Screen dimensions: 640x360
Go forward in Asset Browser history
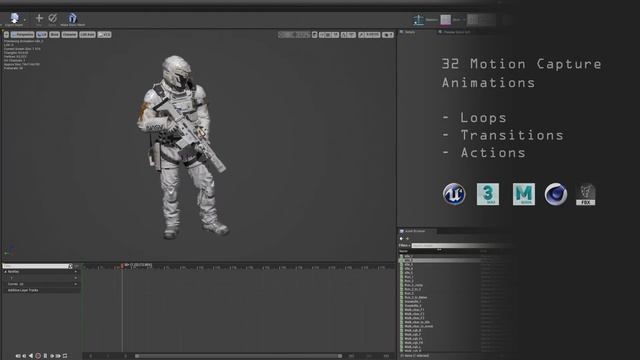[x=407, y=239]
